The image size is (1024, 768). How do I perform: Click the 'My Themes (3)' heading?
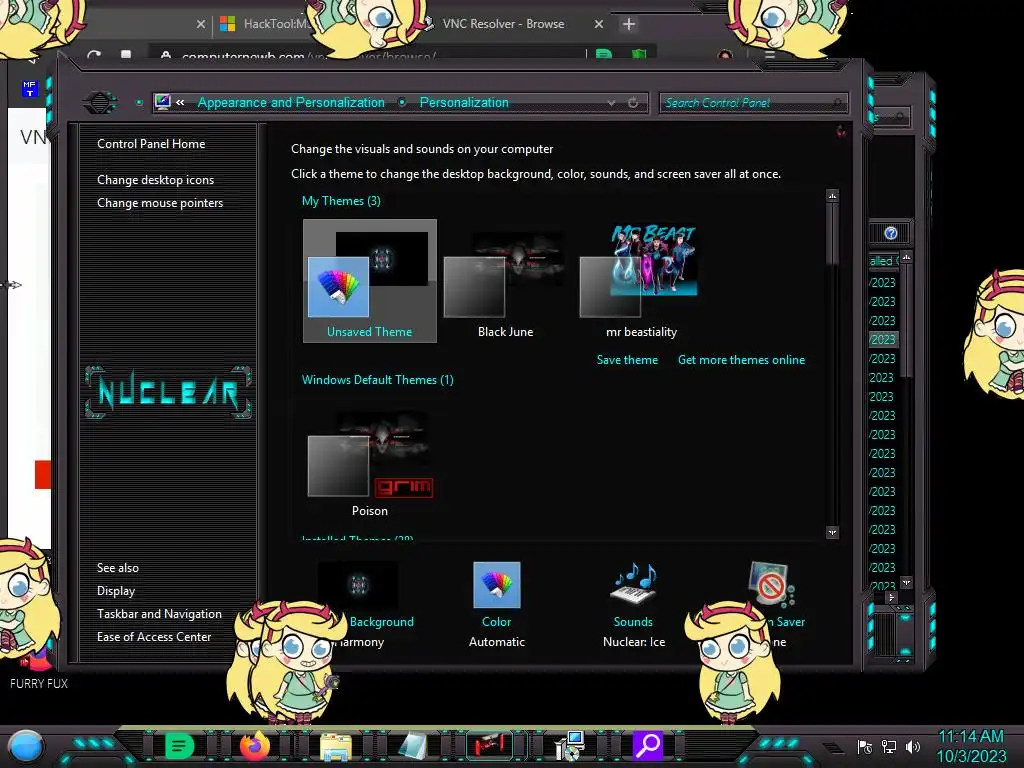[x=341, y=200]
